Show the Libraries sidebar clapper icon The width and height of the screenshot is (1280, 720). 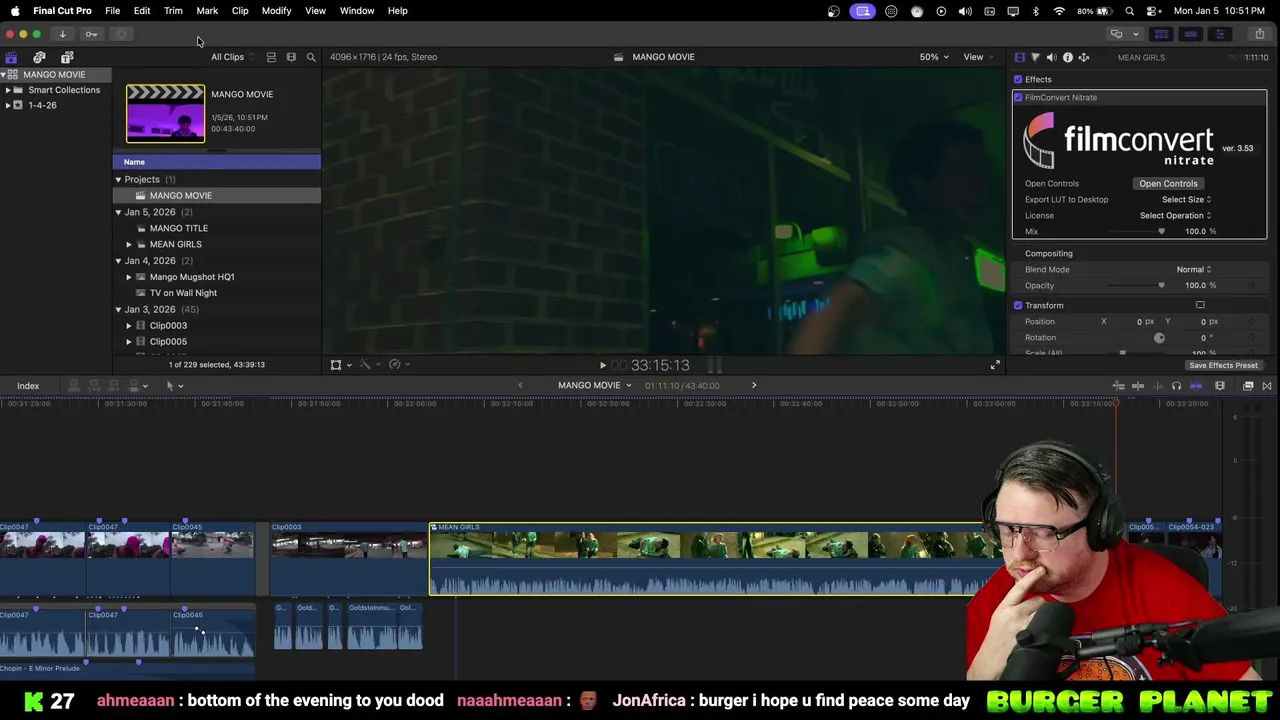tap(11, 57)
